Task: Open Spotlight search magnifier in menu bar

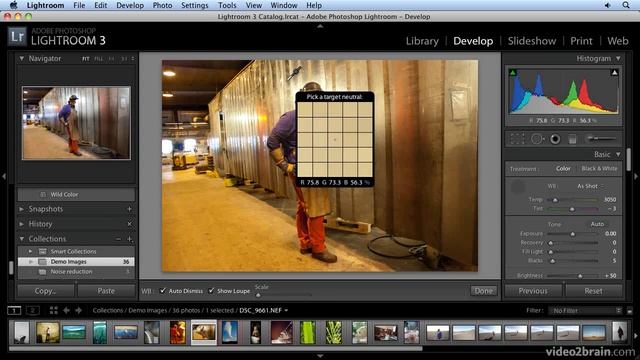Action: (626, 5)
